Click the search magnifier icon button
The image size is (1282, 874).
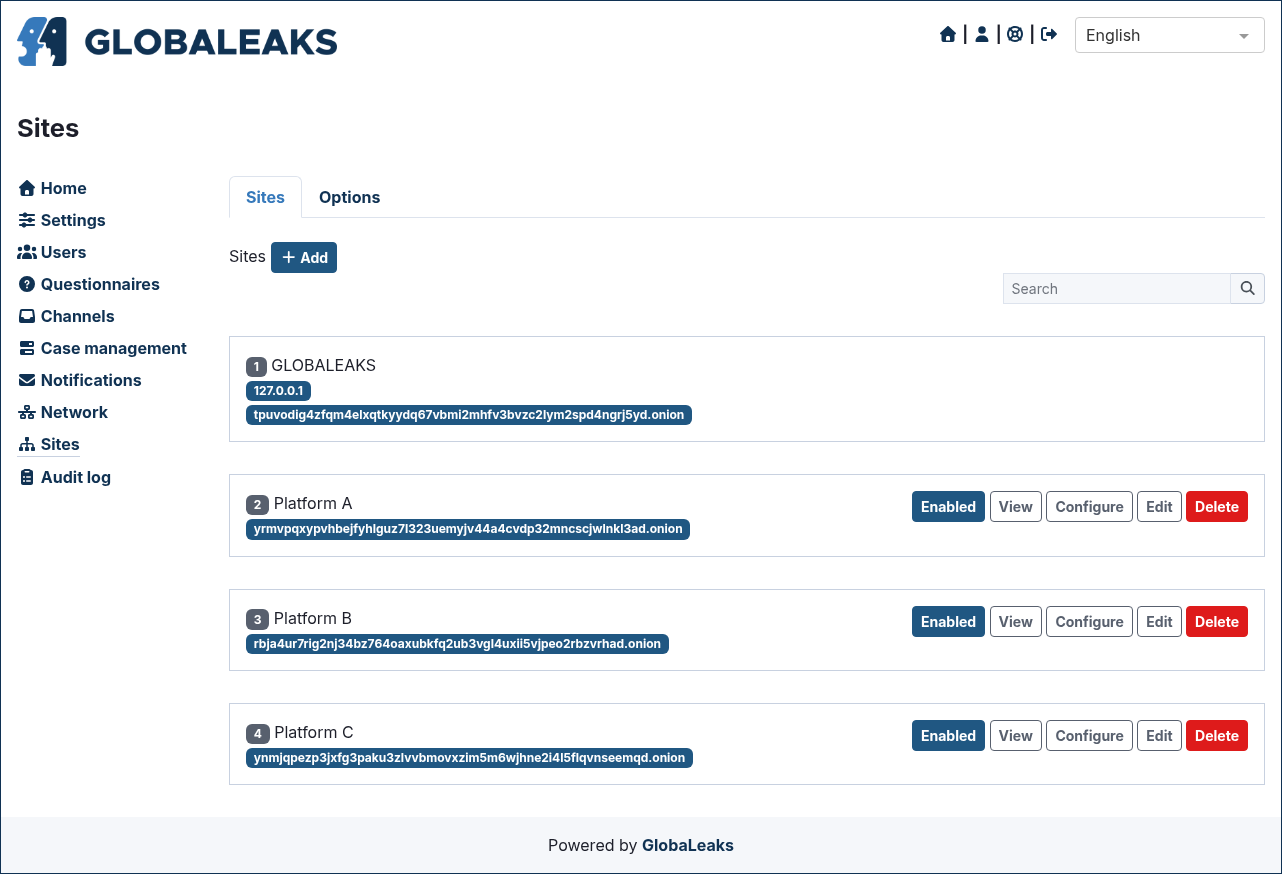[1247, 288]
